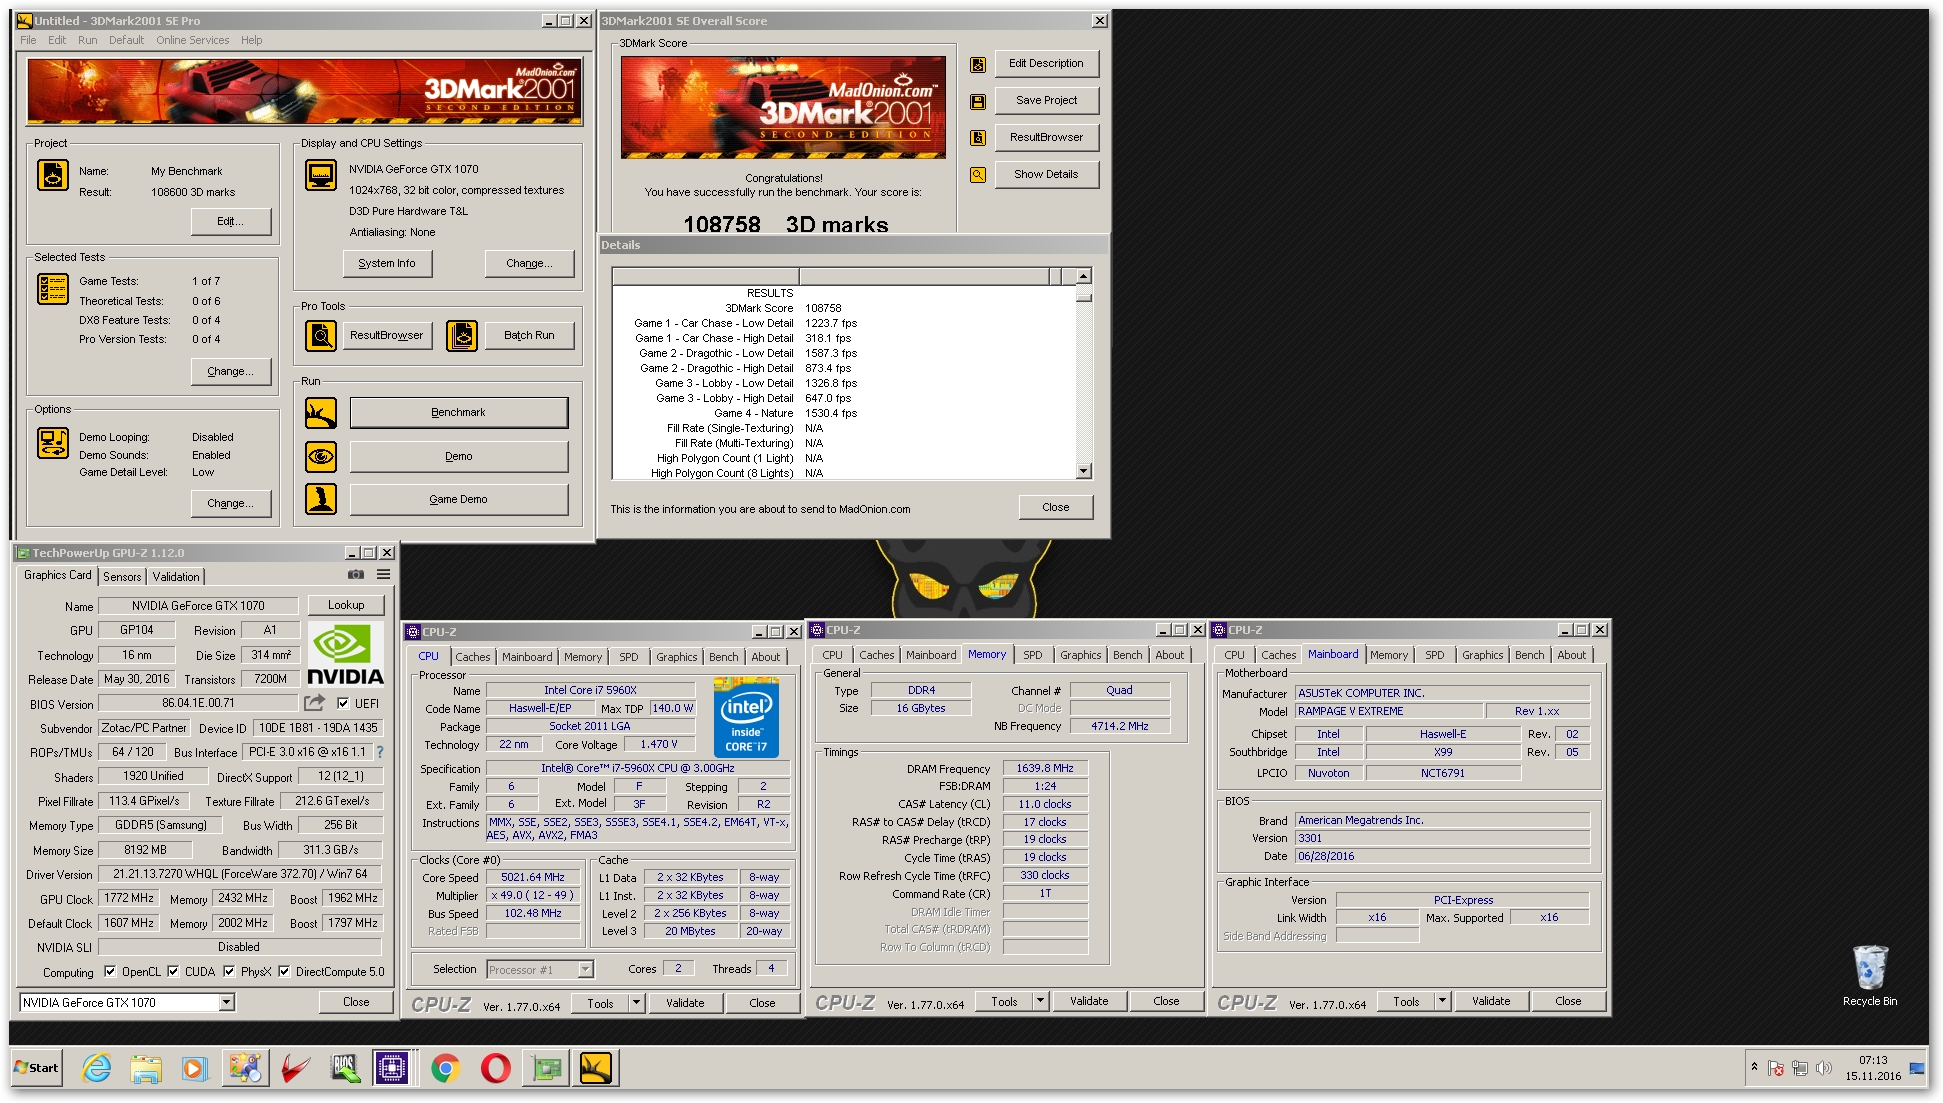1943x1103 pixels.
Task: Click the Game Demo icon
Action: (321, 499)
